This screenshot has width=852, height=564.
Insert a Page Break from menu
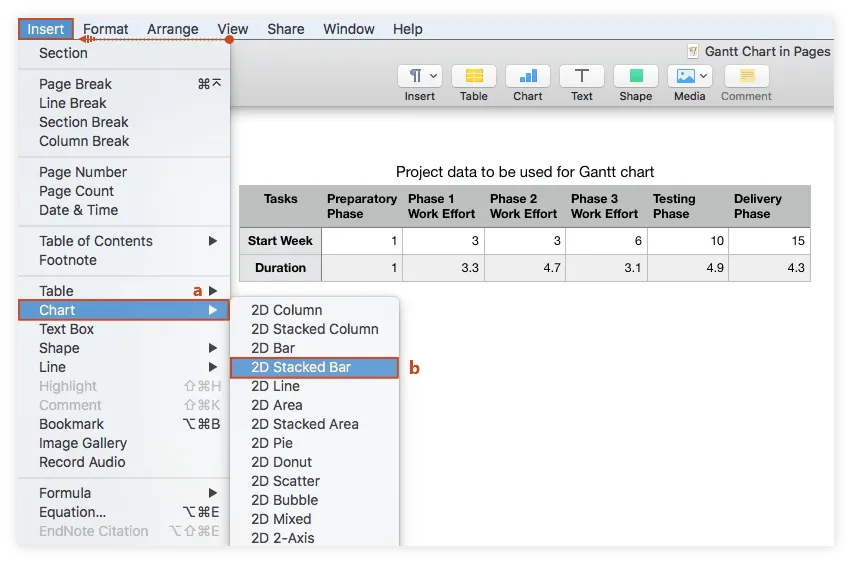[75, 84]
